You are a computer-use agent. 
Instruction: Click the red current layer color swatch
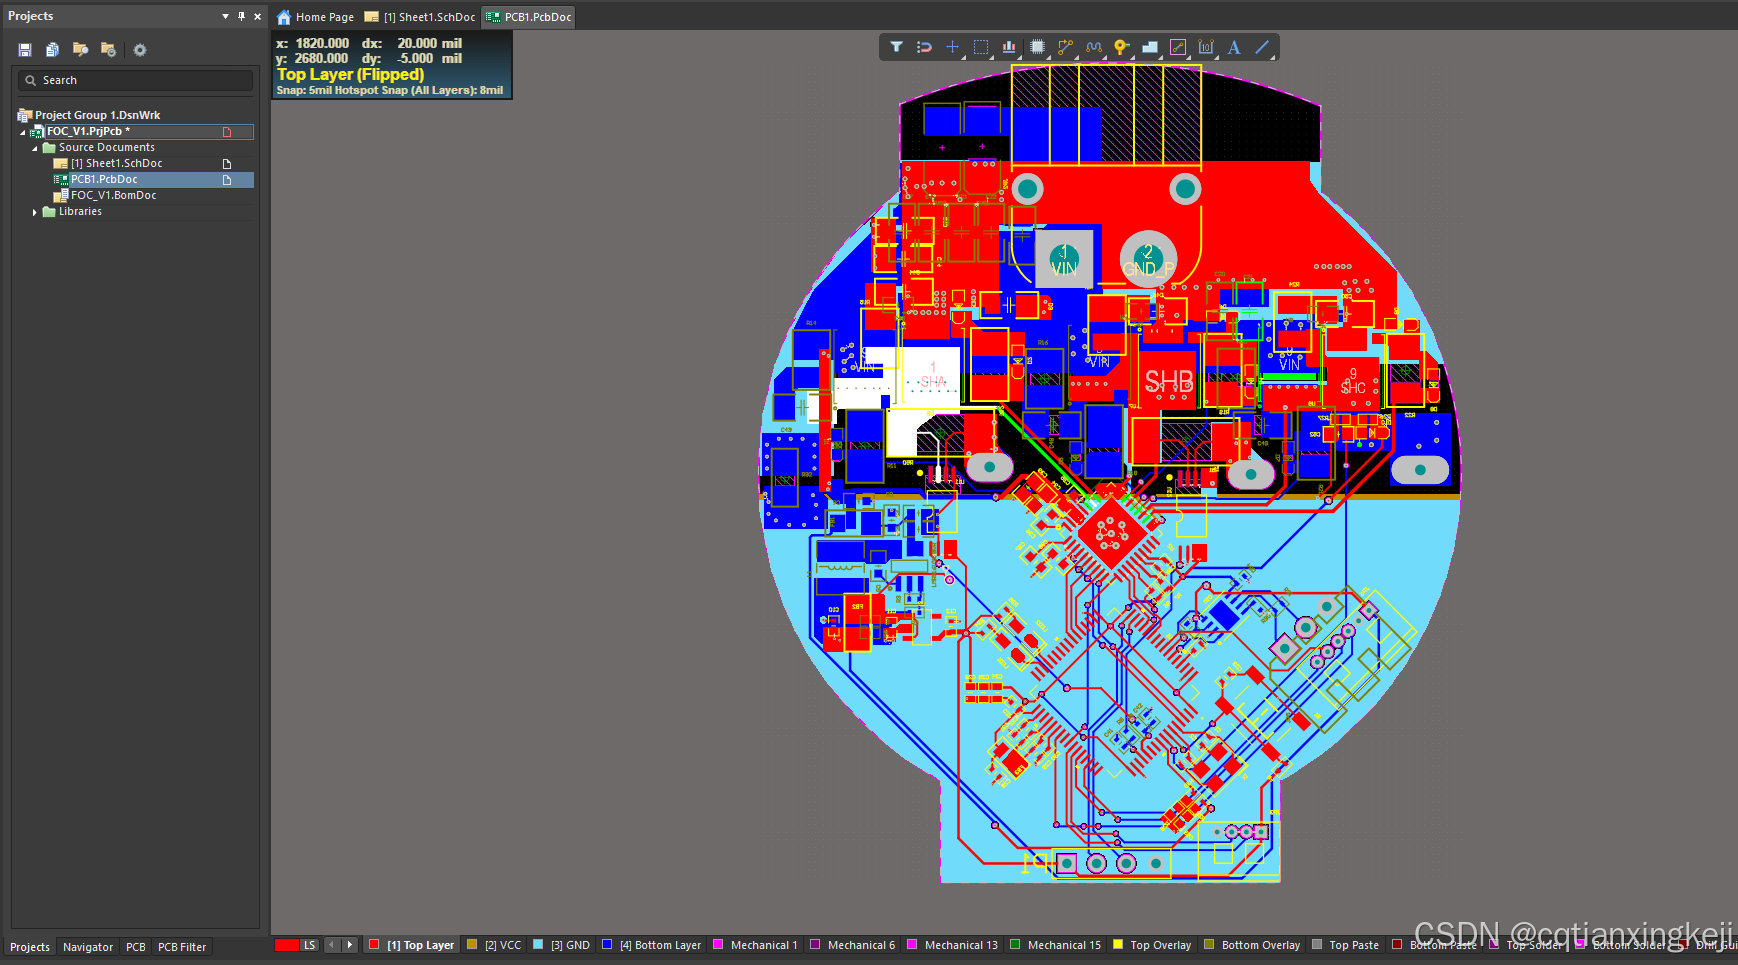point(287,945)
